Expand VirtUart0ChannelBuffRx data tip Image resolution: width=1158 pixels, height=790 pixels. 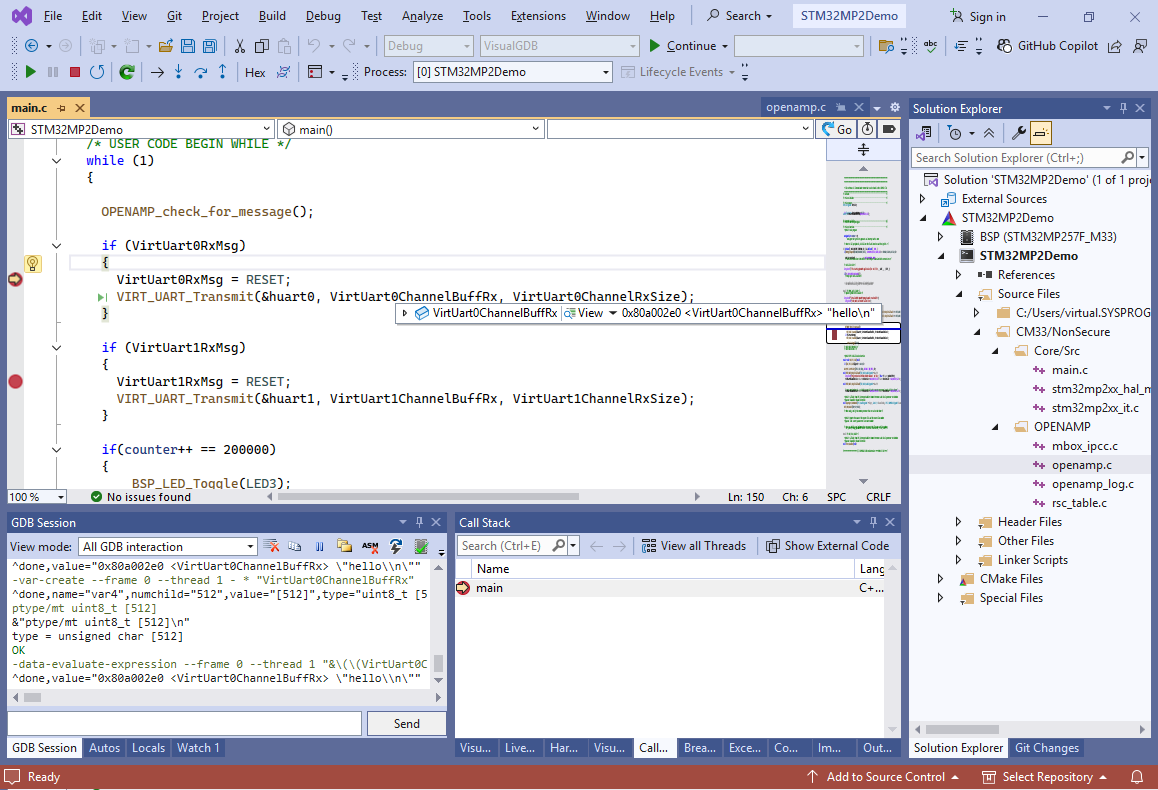(x=405, y=313)
